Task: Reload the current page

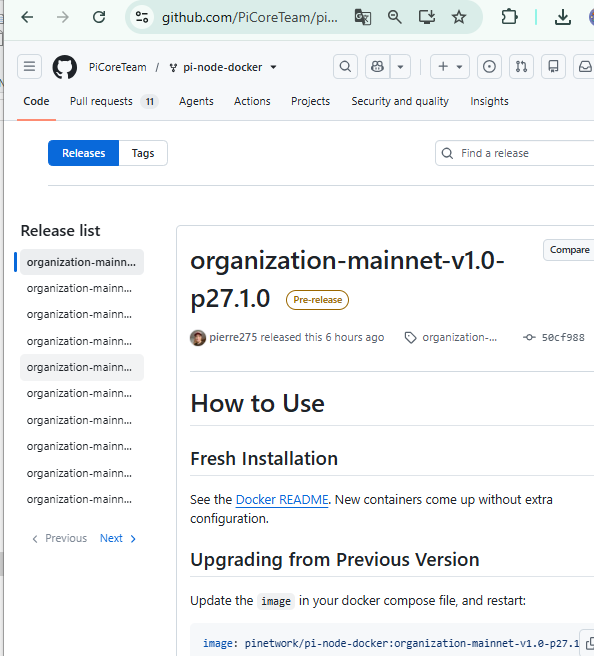Action: [x=99, y=17]
